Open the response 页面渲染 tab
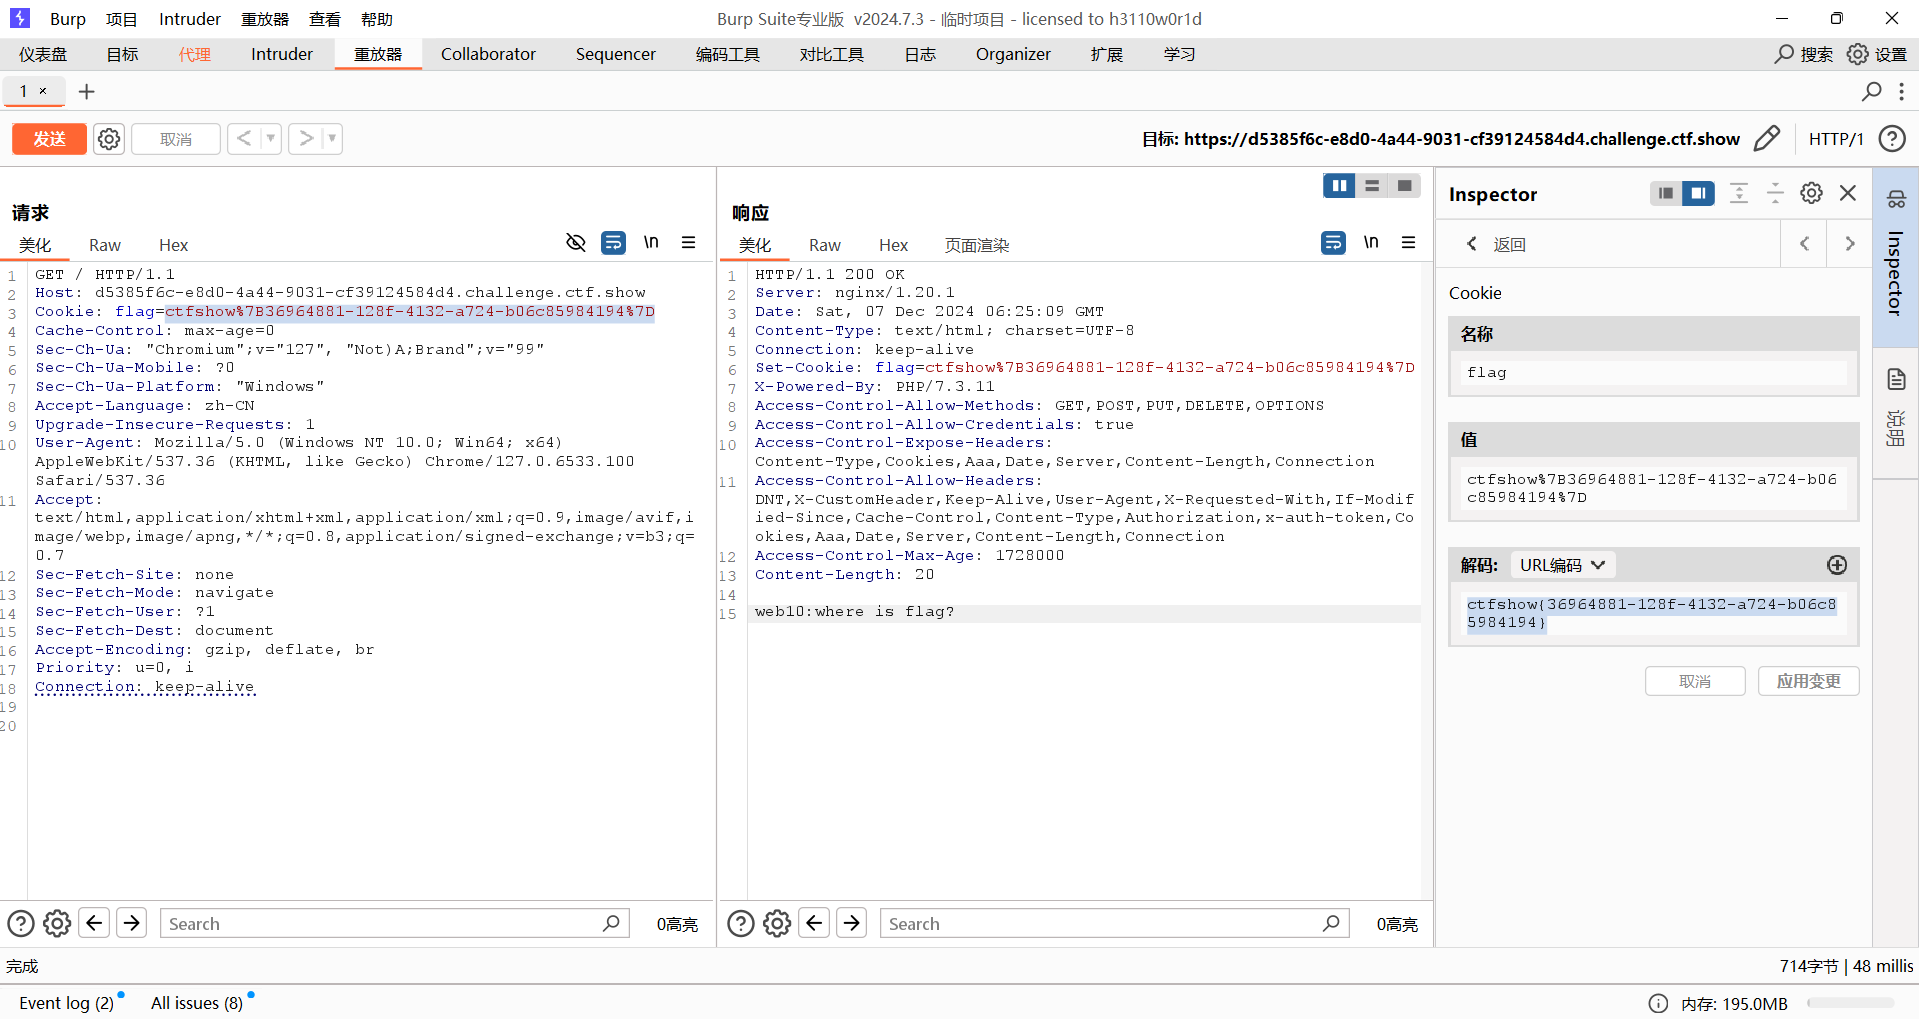This screenshot has height=1020, width=1920. tap(976, 245)
